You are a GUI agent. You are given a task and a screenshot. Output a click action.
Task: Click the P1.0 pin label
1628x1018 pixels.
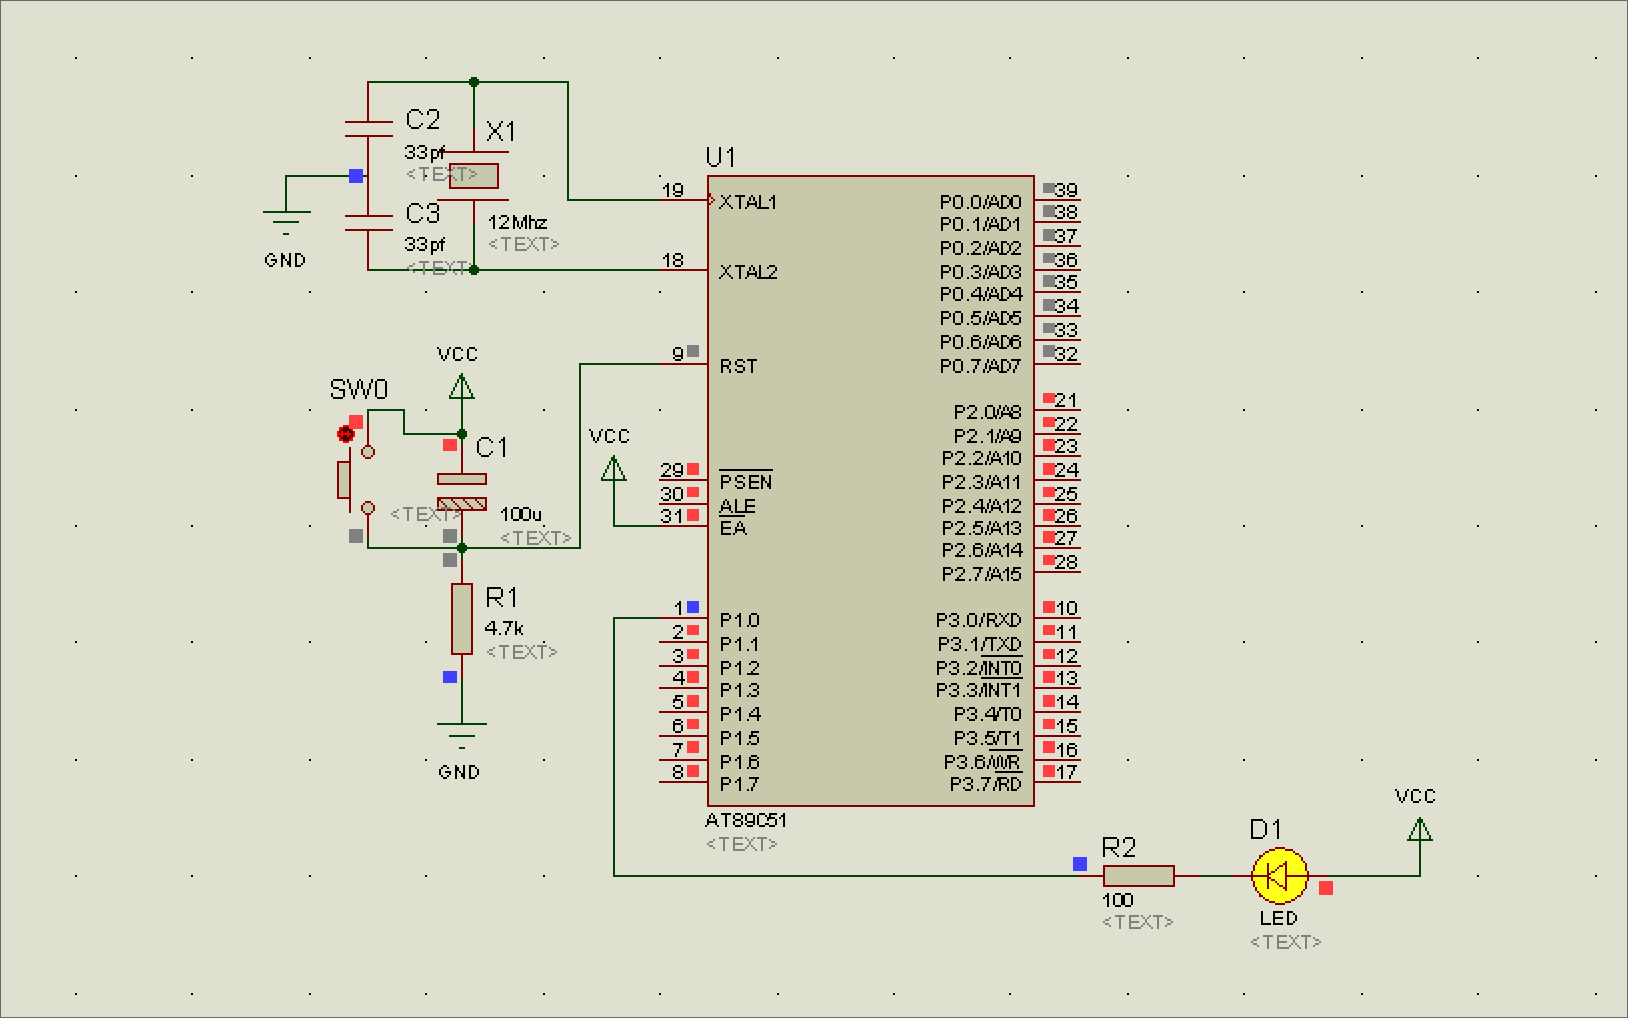739,621
